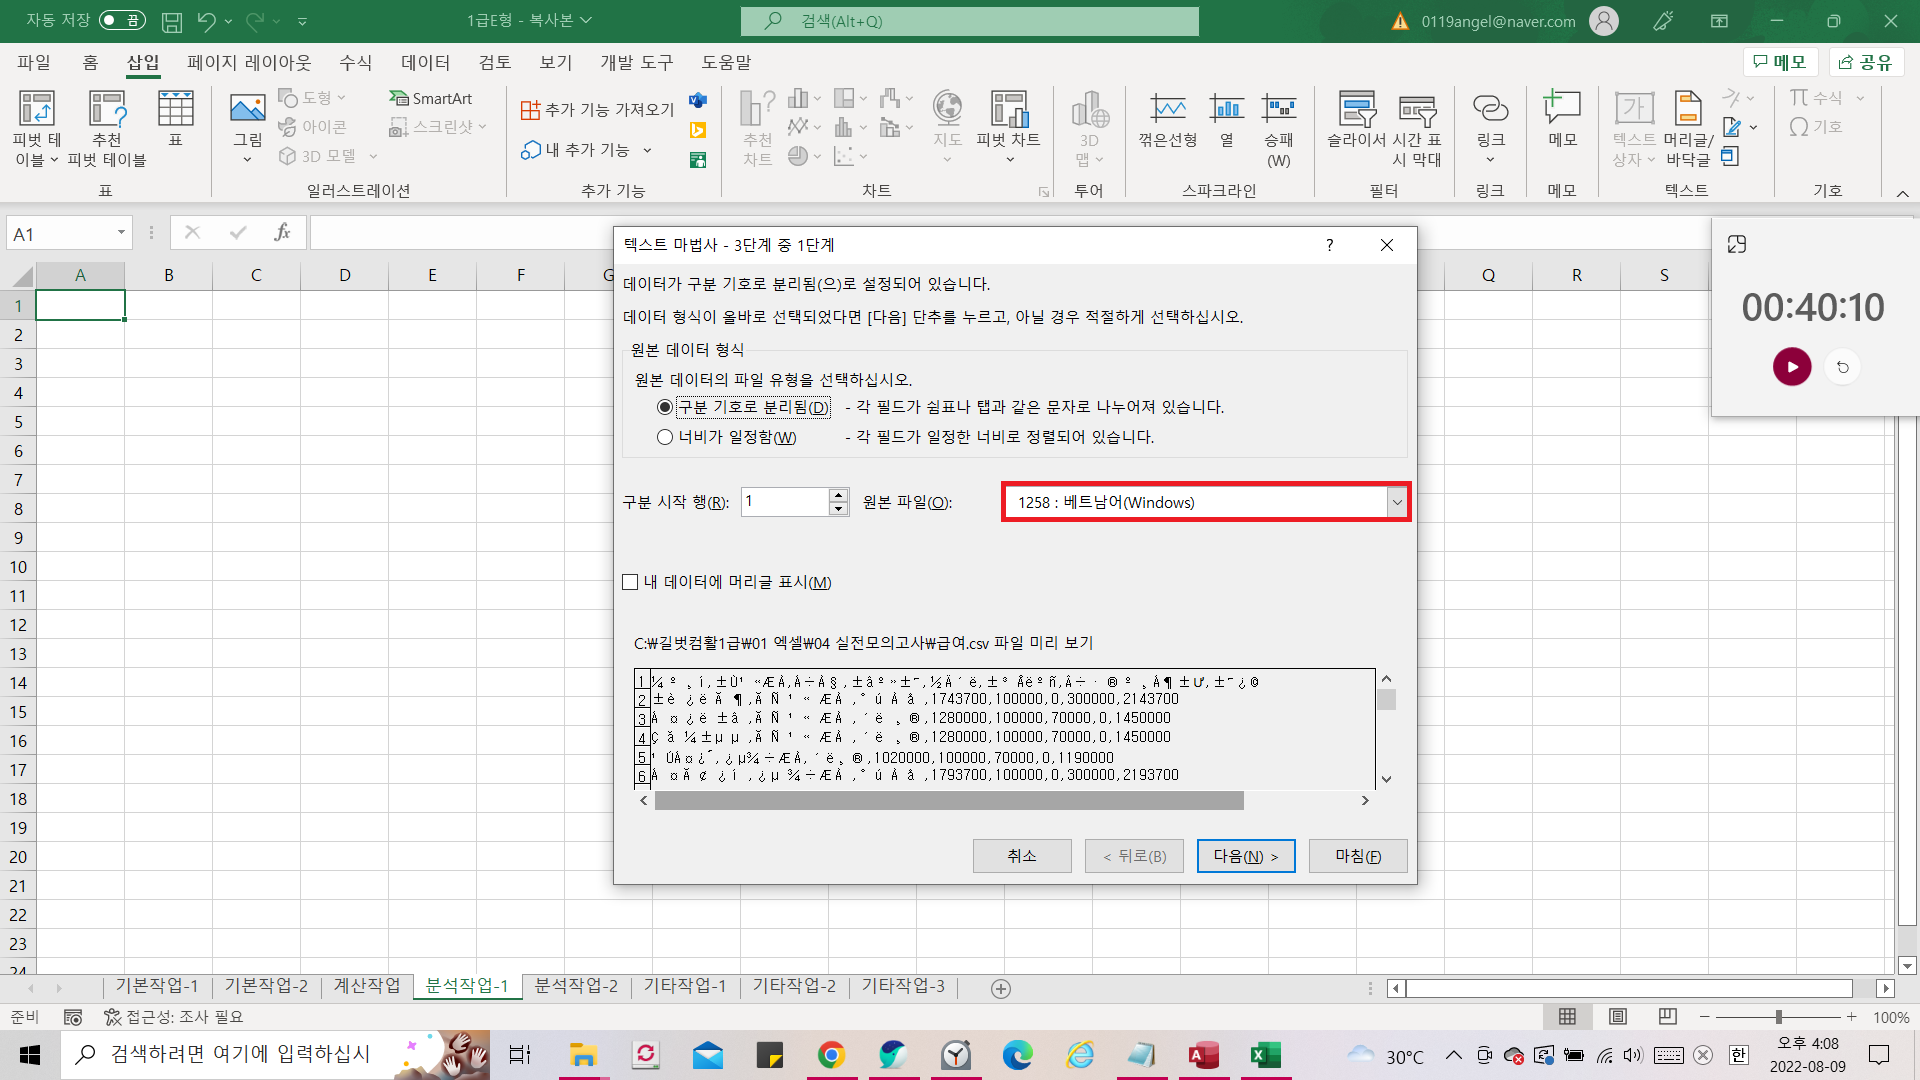Select the fixed width radio option
This screenshot has height=1080, width=1920.
pyautogui.click(x=665, y=437)
